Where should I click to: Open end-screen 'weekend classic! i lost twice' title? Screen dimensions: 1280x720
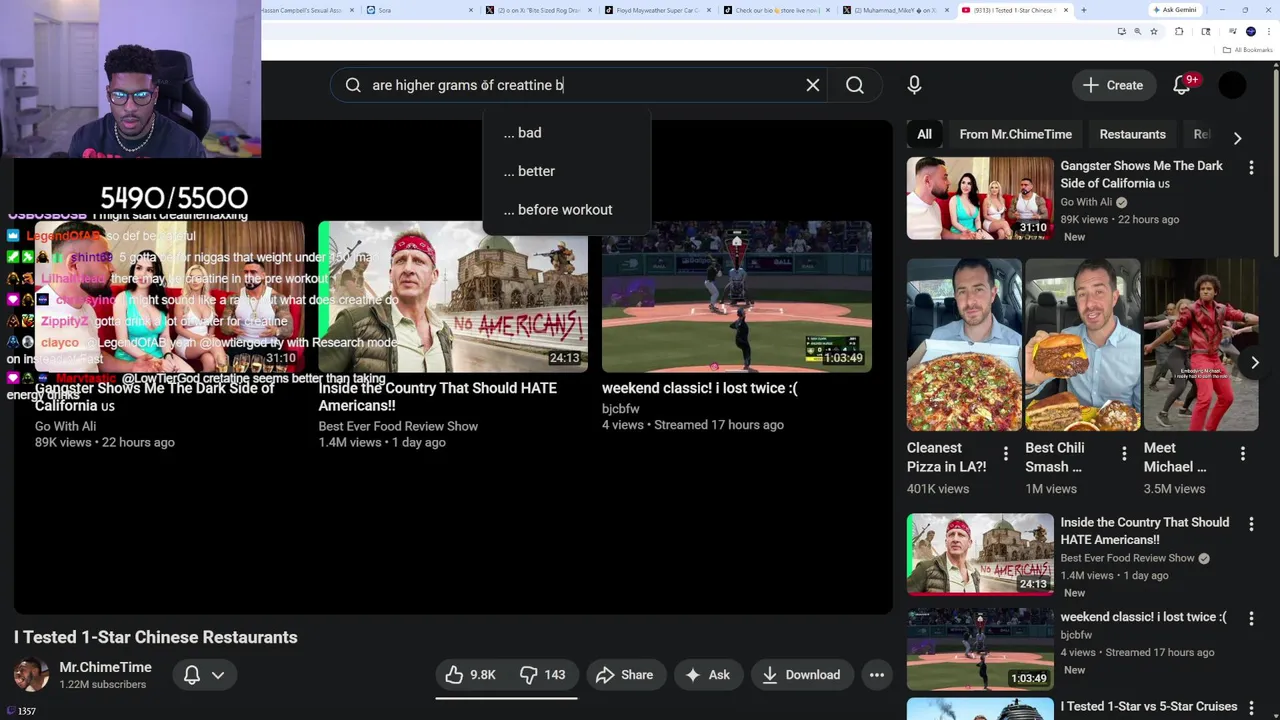[700, 388]
